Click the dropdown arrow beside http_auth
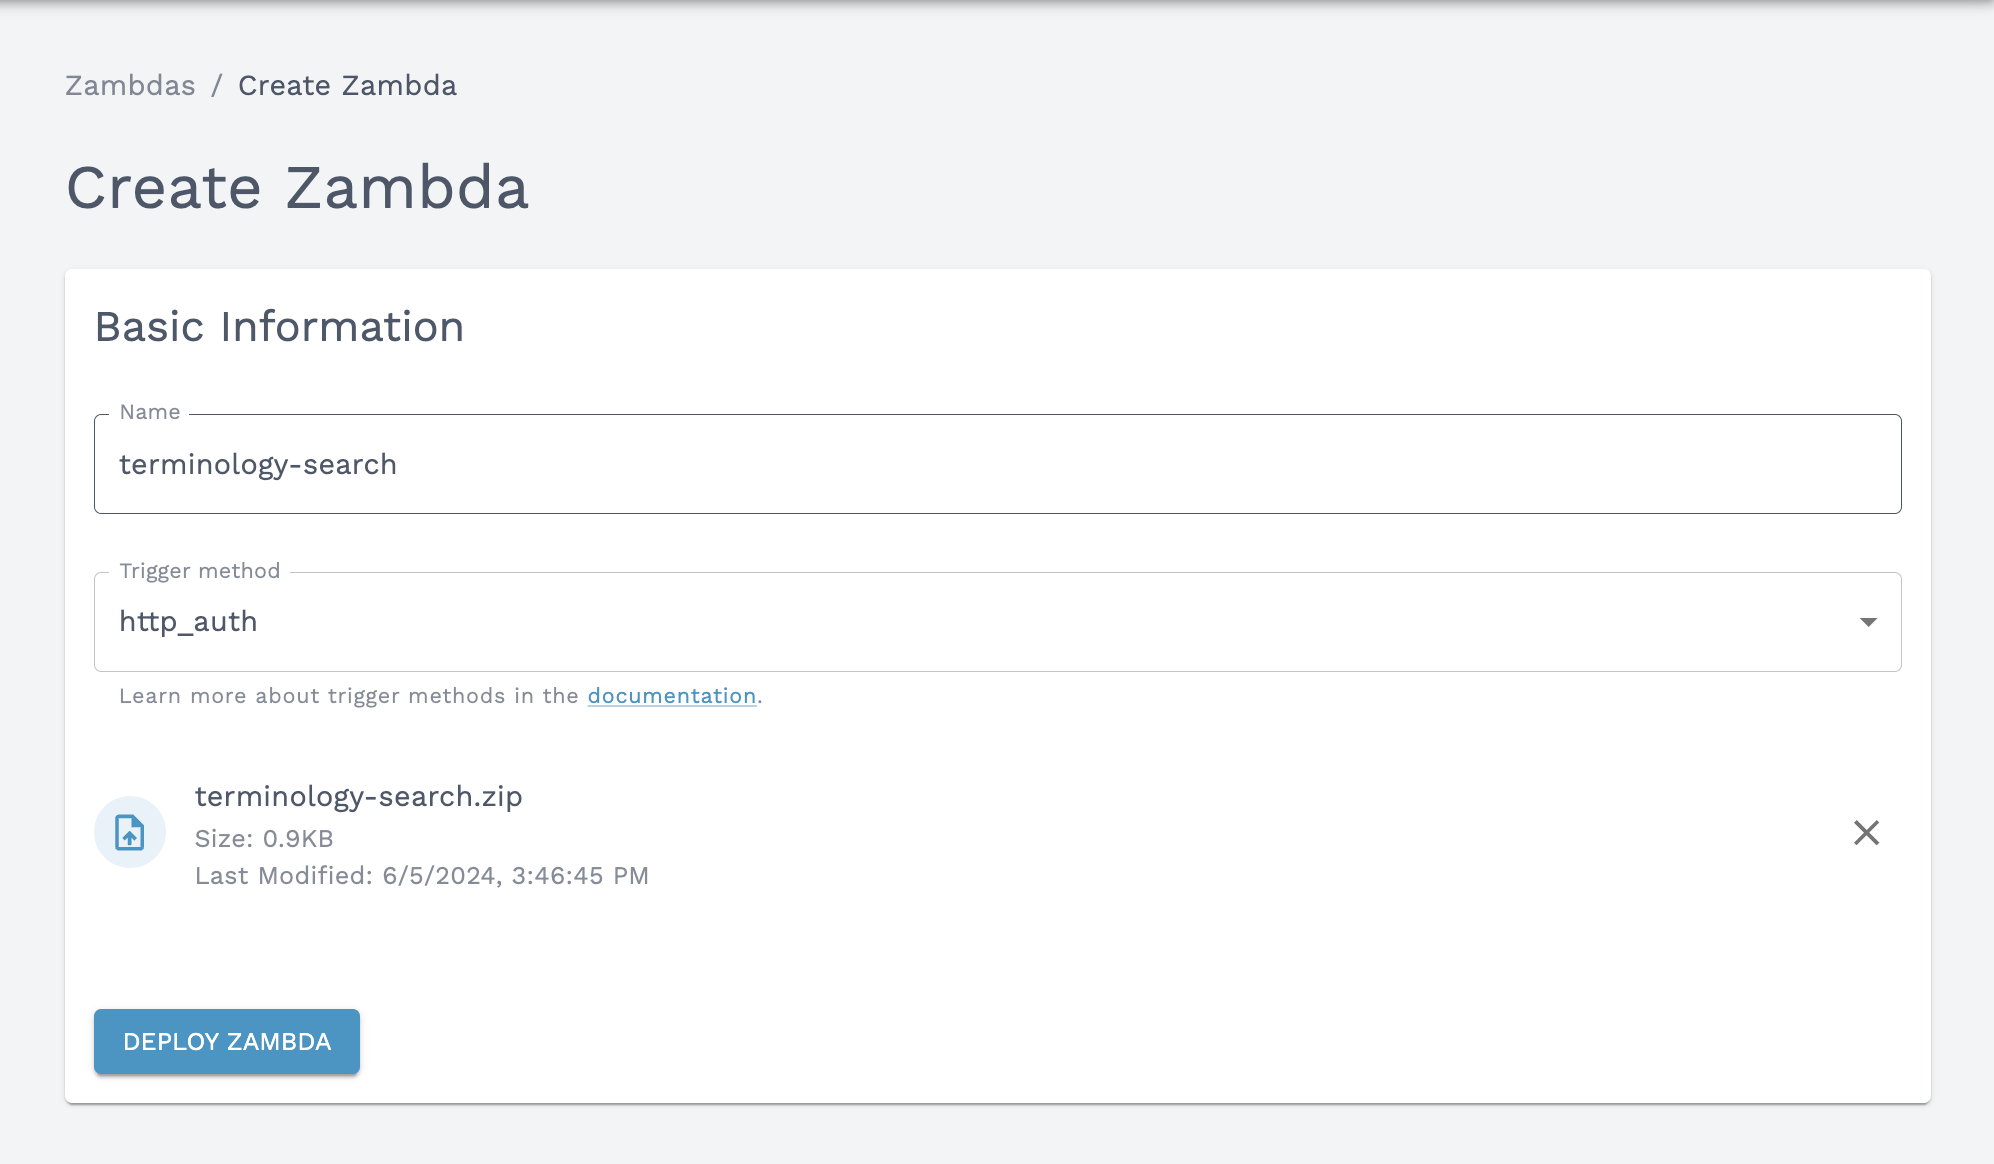This screenshot has height=1164, width=1994. pos(1869,622)
